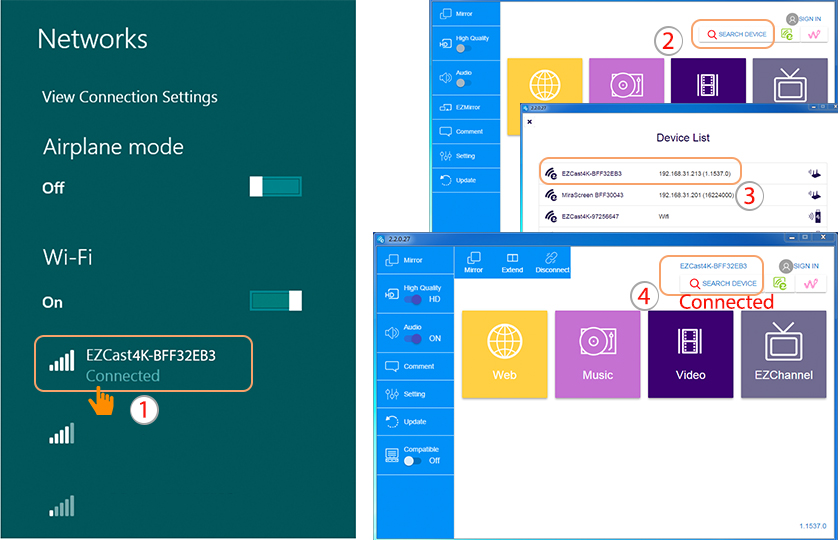
Task: Toggle Airplane mode switch
Action: 275,187
